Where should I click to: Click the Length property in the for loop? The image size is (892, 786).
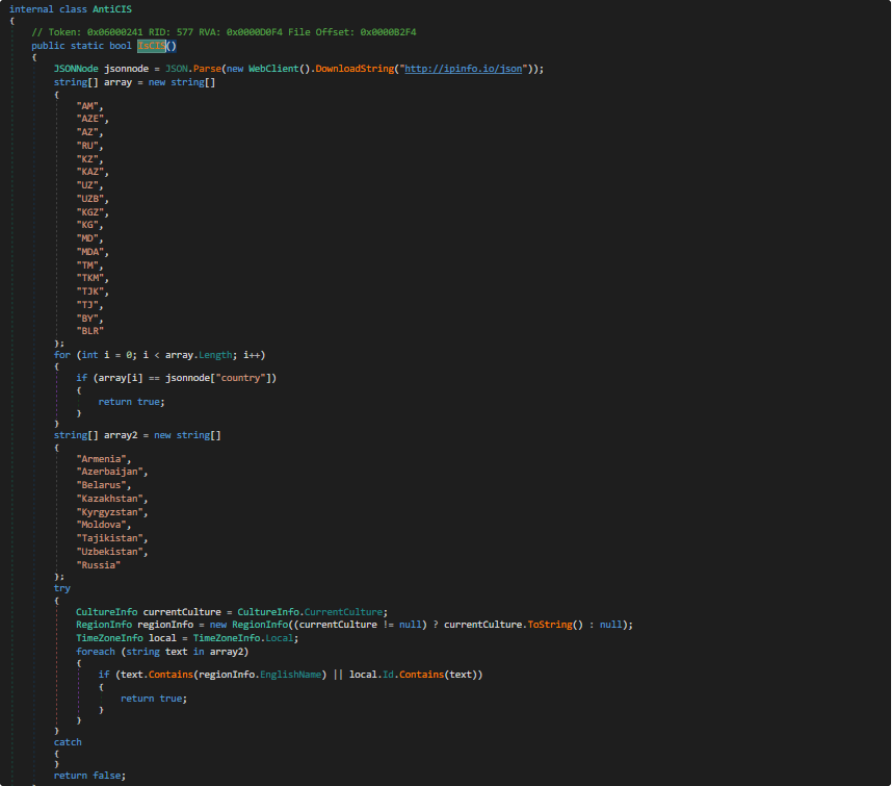pyautogui.click(x=211, y=355)
